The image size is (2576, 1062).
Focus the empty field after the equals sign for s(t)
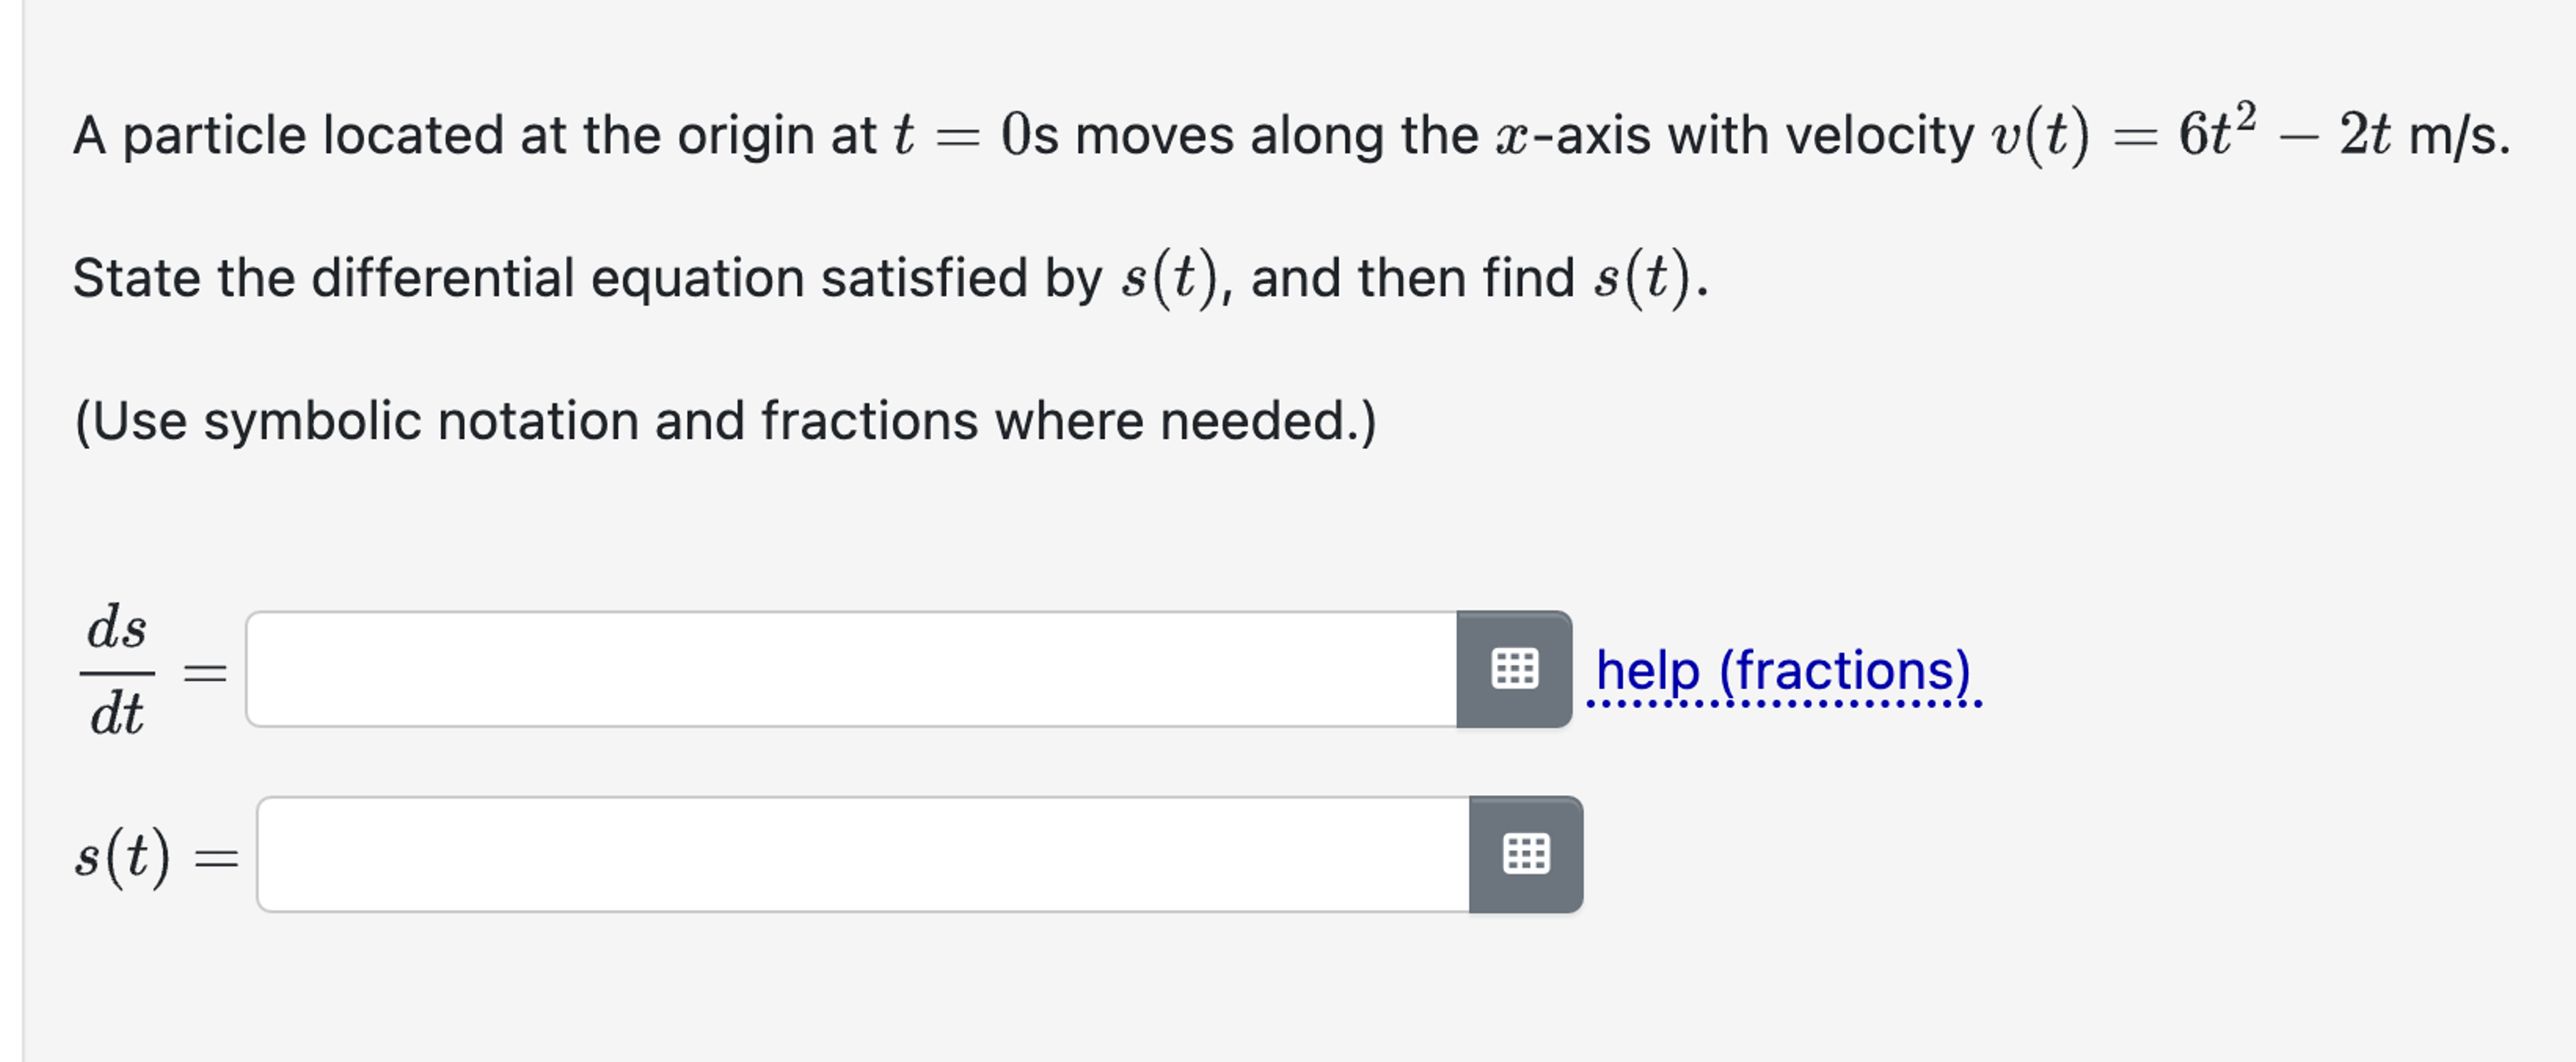point(860,854)
